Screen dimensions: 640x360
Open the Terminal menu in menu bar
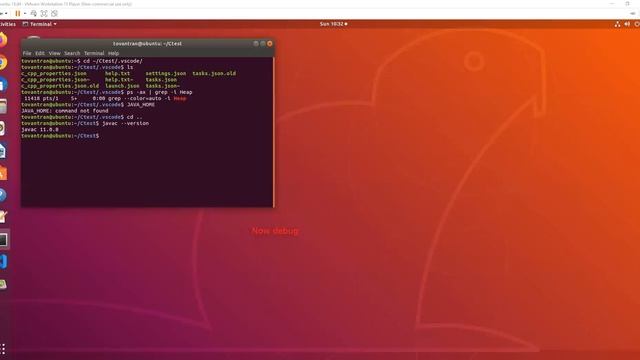(94, 53)
